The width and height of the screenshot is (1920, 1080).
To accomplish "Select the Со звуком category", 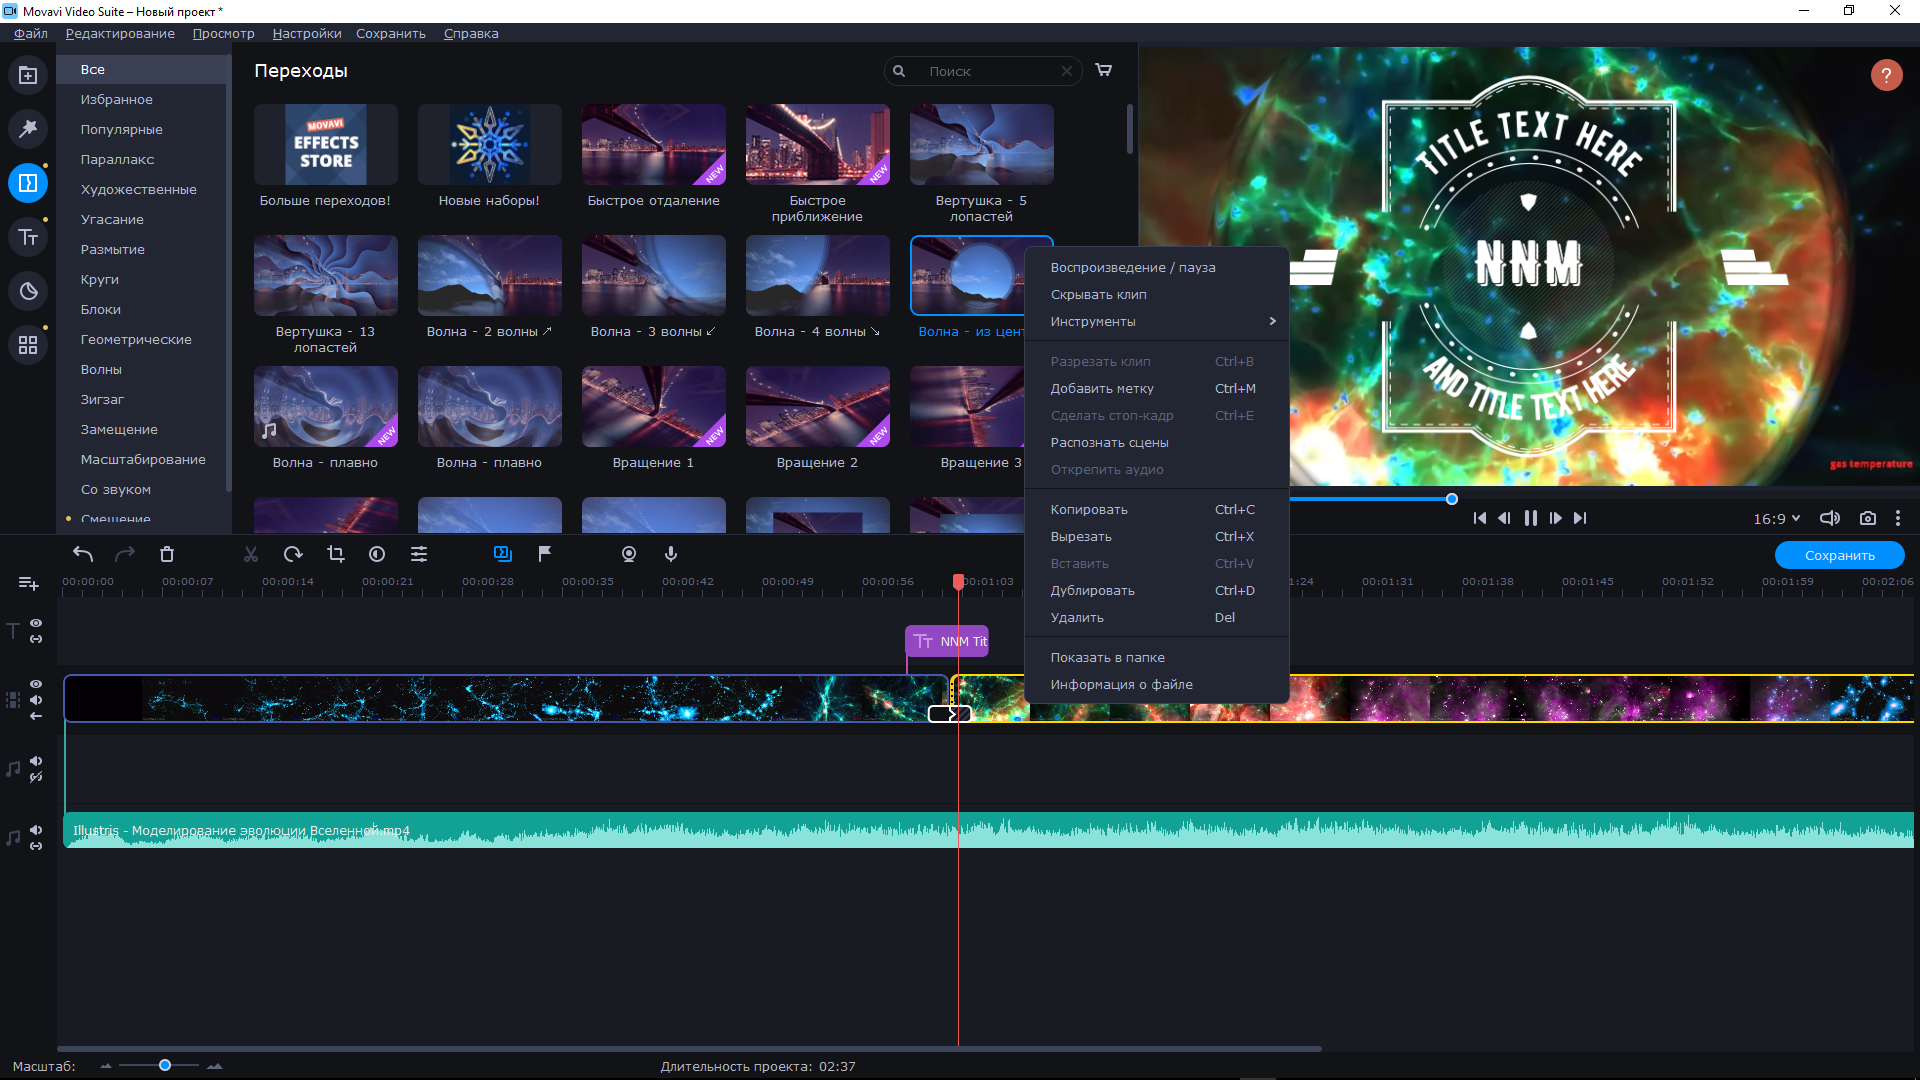I will click(142, 489).
